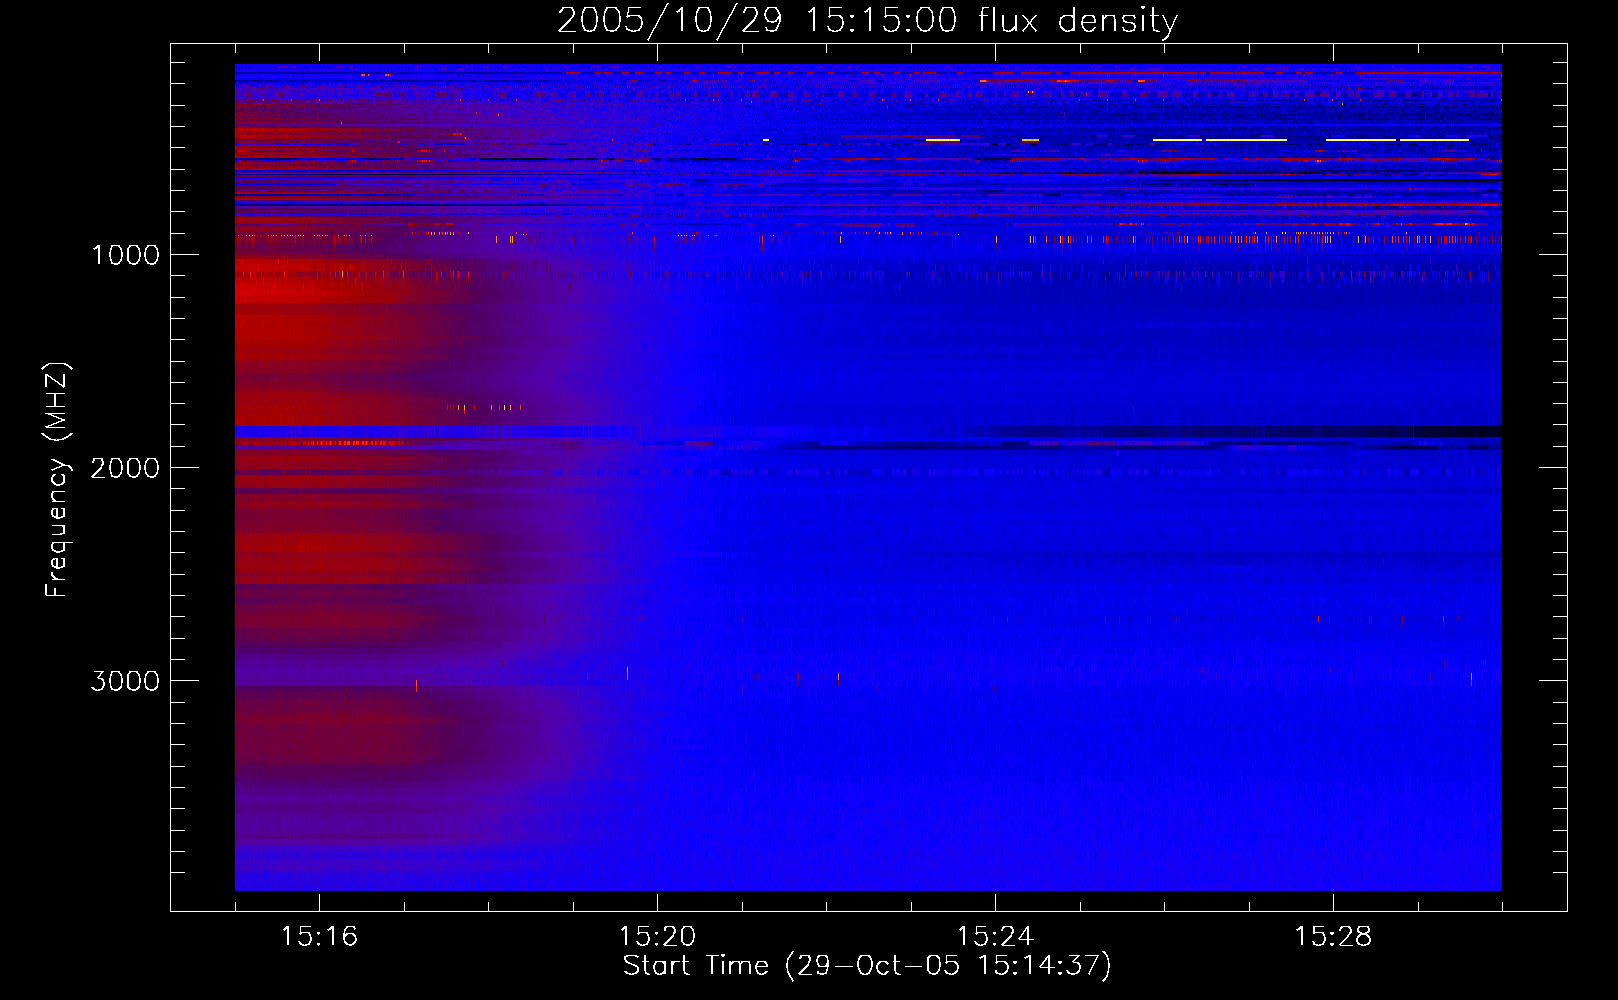
Task: Click the 2000 frequency tick label
Action: (x=125, y=468)
